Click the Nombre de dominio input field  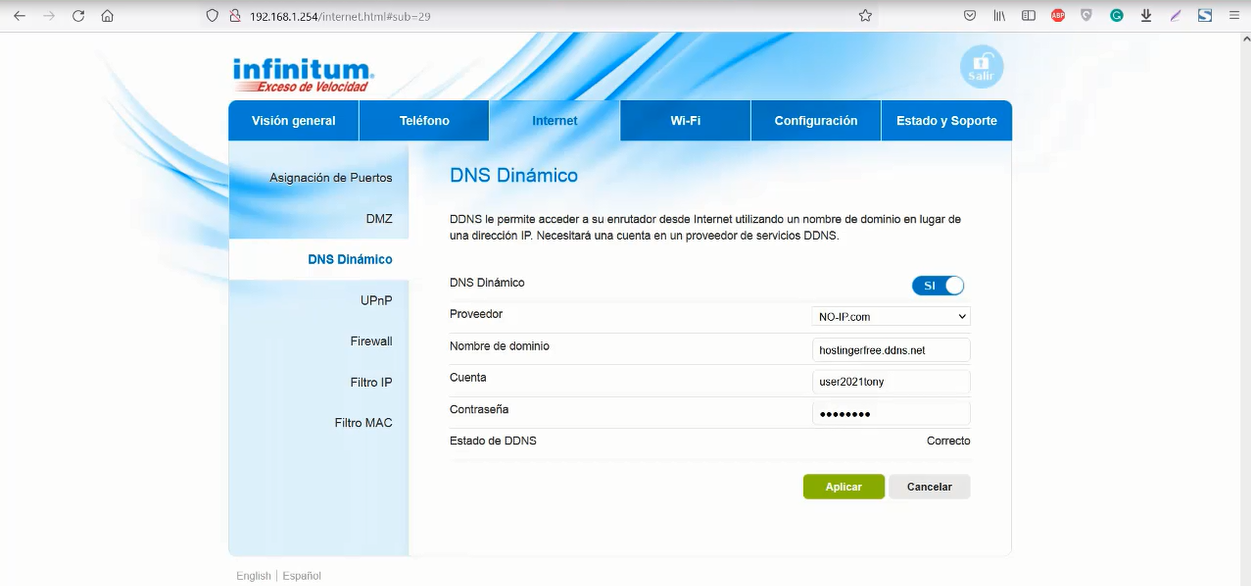point(890,350)
